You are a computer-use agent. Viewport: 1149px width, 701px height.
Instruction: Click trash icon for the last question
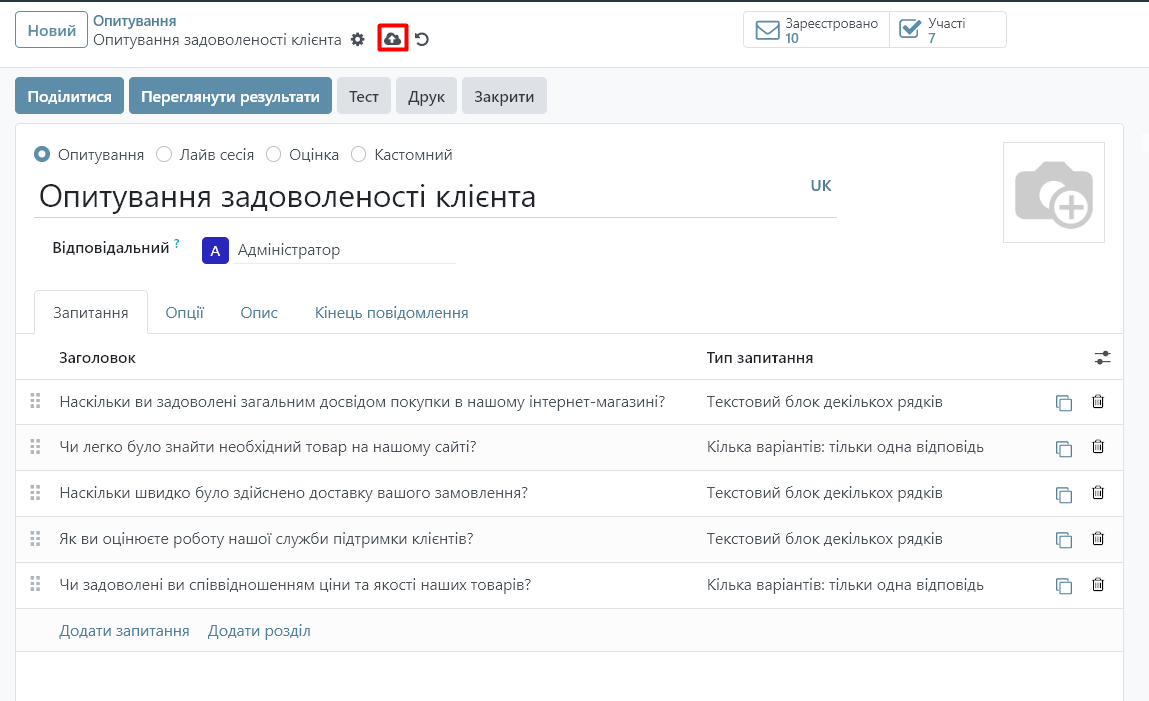click(1097, 585)
